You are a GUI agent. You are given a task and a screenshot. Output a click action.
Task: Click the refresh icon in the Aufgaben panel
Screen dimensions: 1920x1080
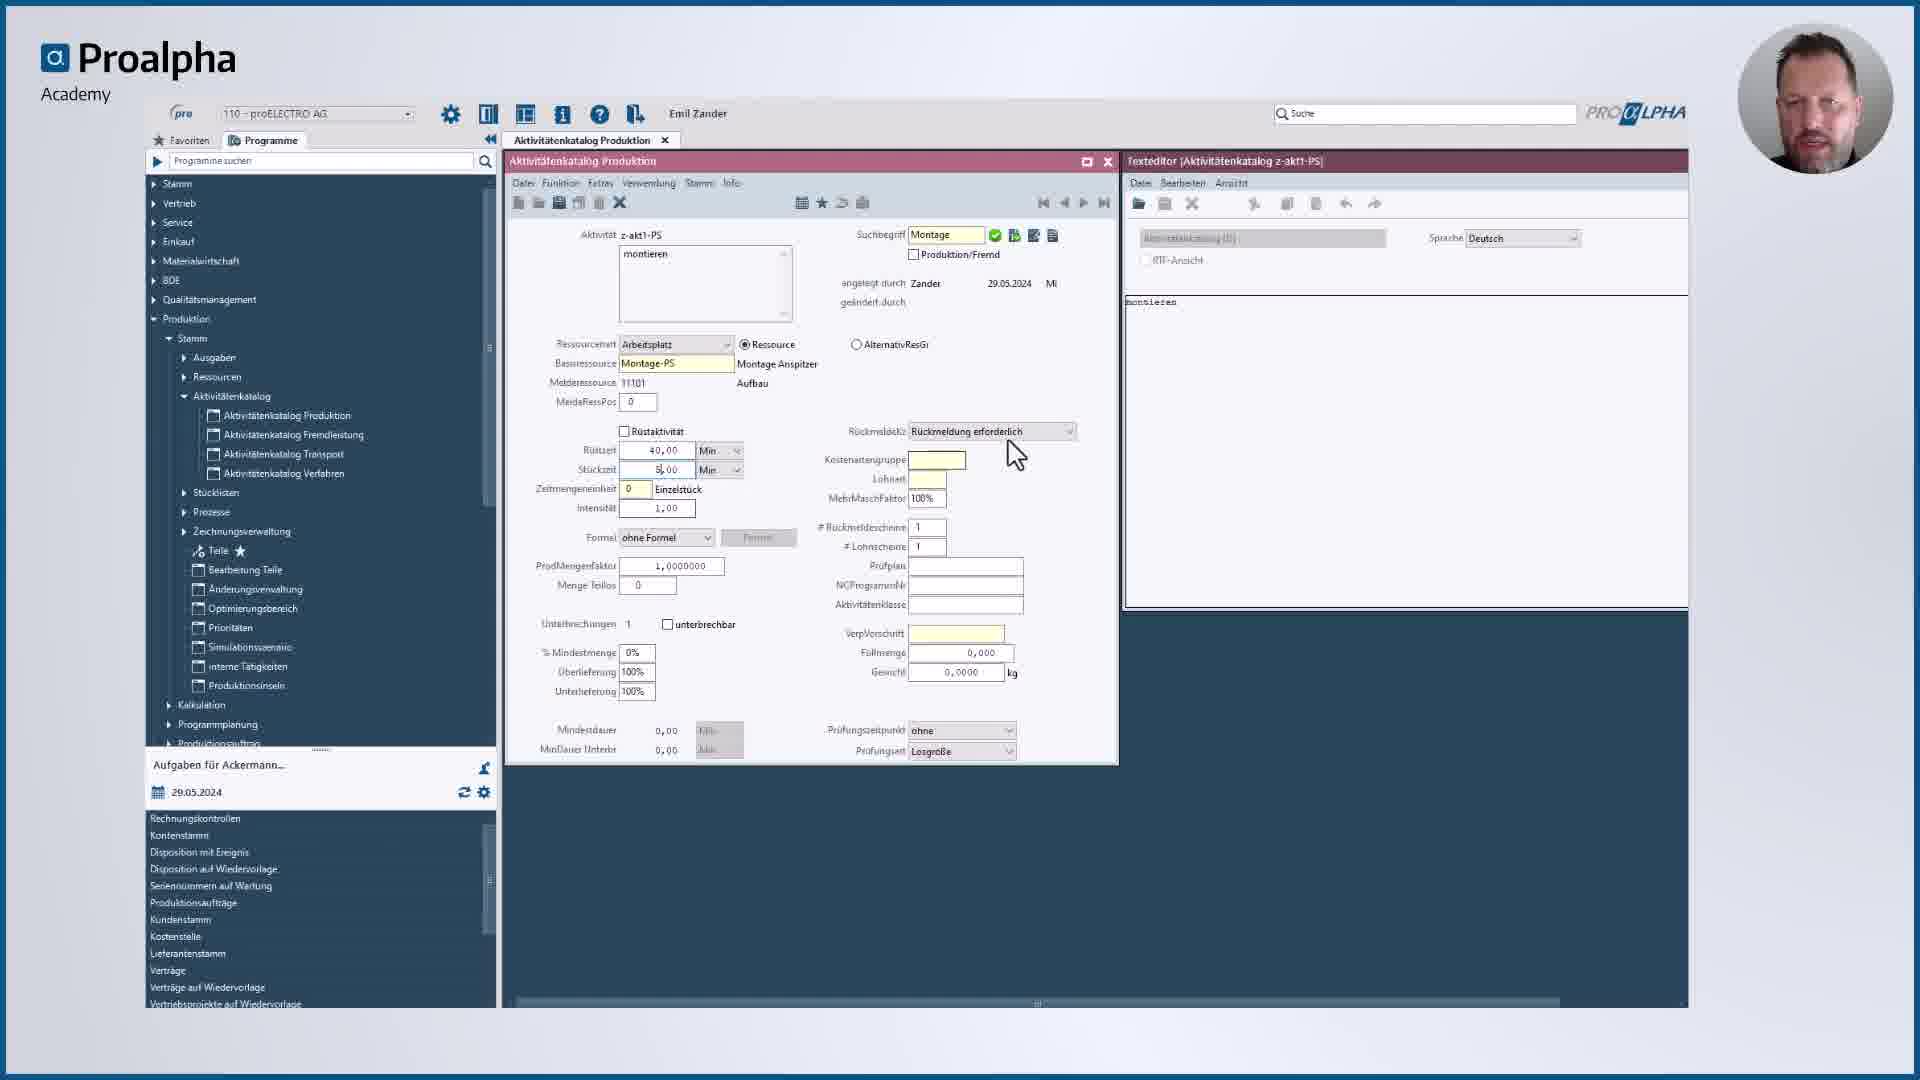click(464, 792)
